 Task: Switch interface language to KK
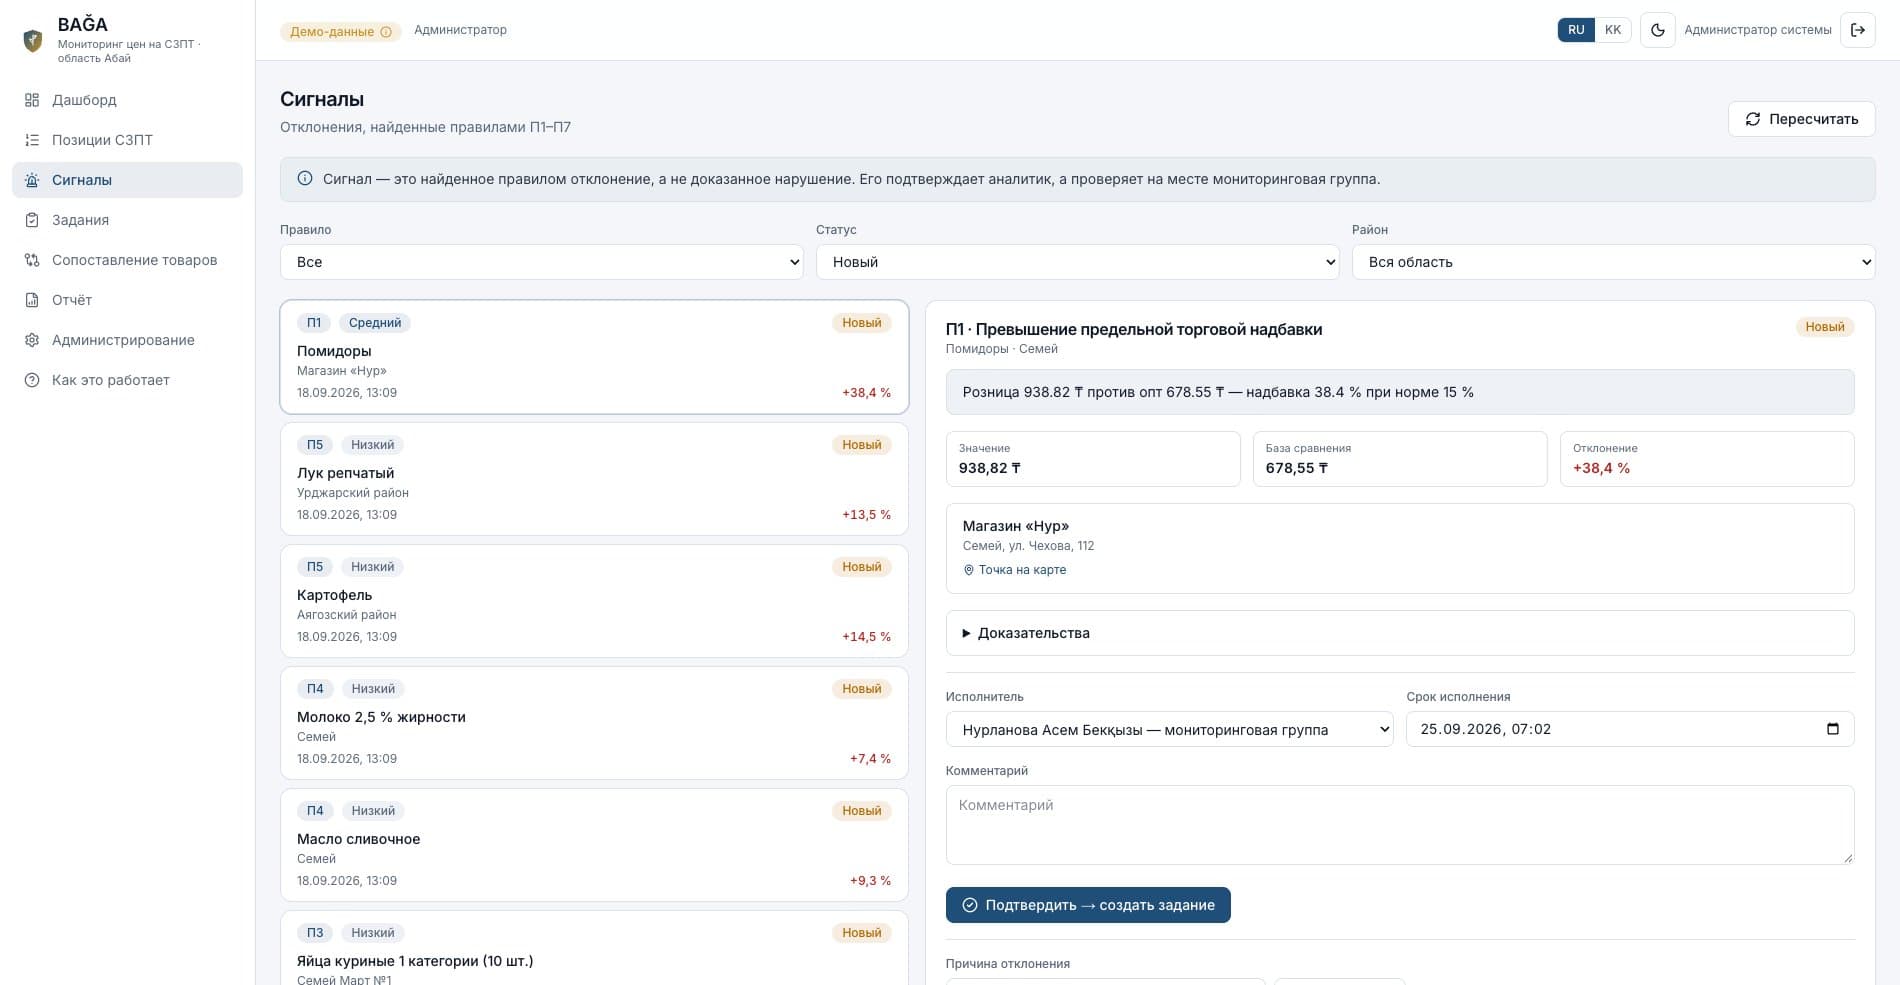coord(1612,30)
